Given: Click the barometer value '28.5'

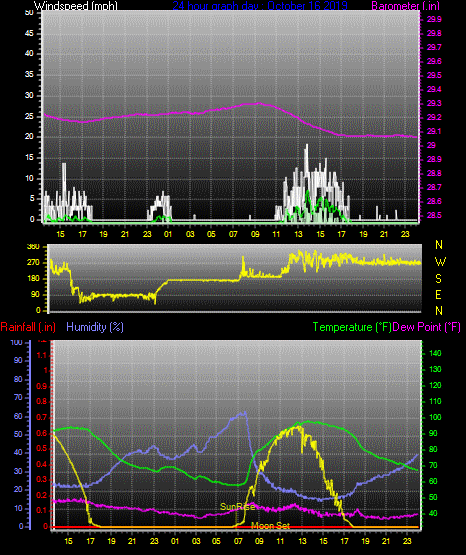Looking at the screenshot, I should (434, 216).
